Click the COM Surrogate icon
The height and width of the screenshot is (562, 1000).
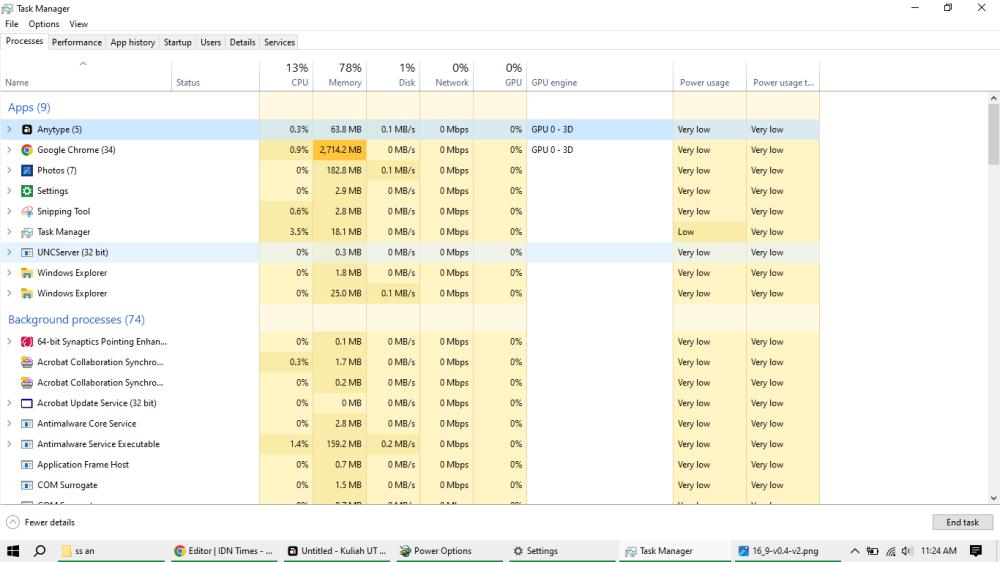point(27,485)
